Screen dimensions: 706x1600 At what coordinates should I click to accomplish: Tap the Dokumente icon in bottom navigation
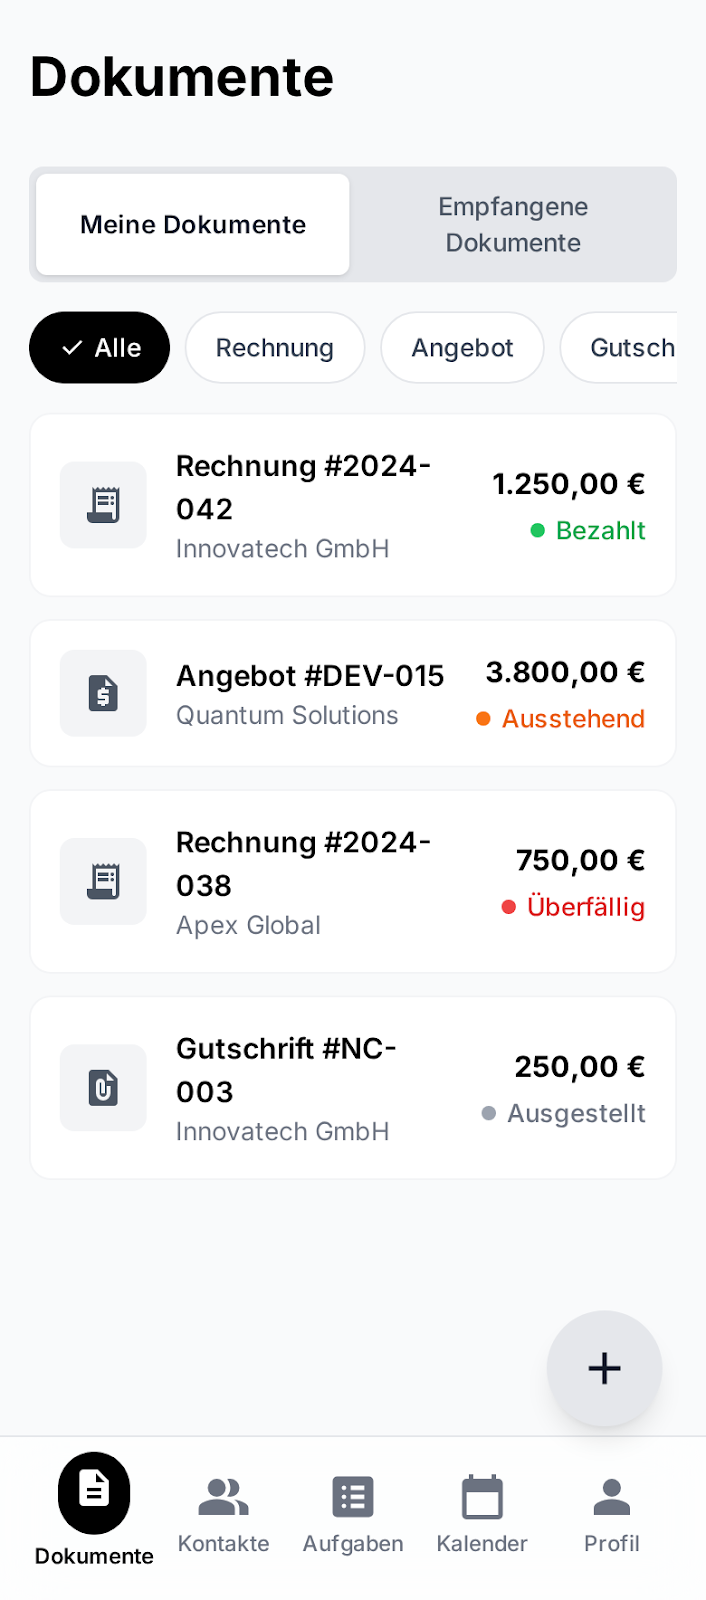coord(94,1491)
